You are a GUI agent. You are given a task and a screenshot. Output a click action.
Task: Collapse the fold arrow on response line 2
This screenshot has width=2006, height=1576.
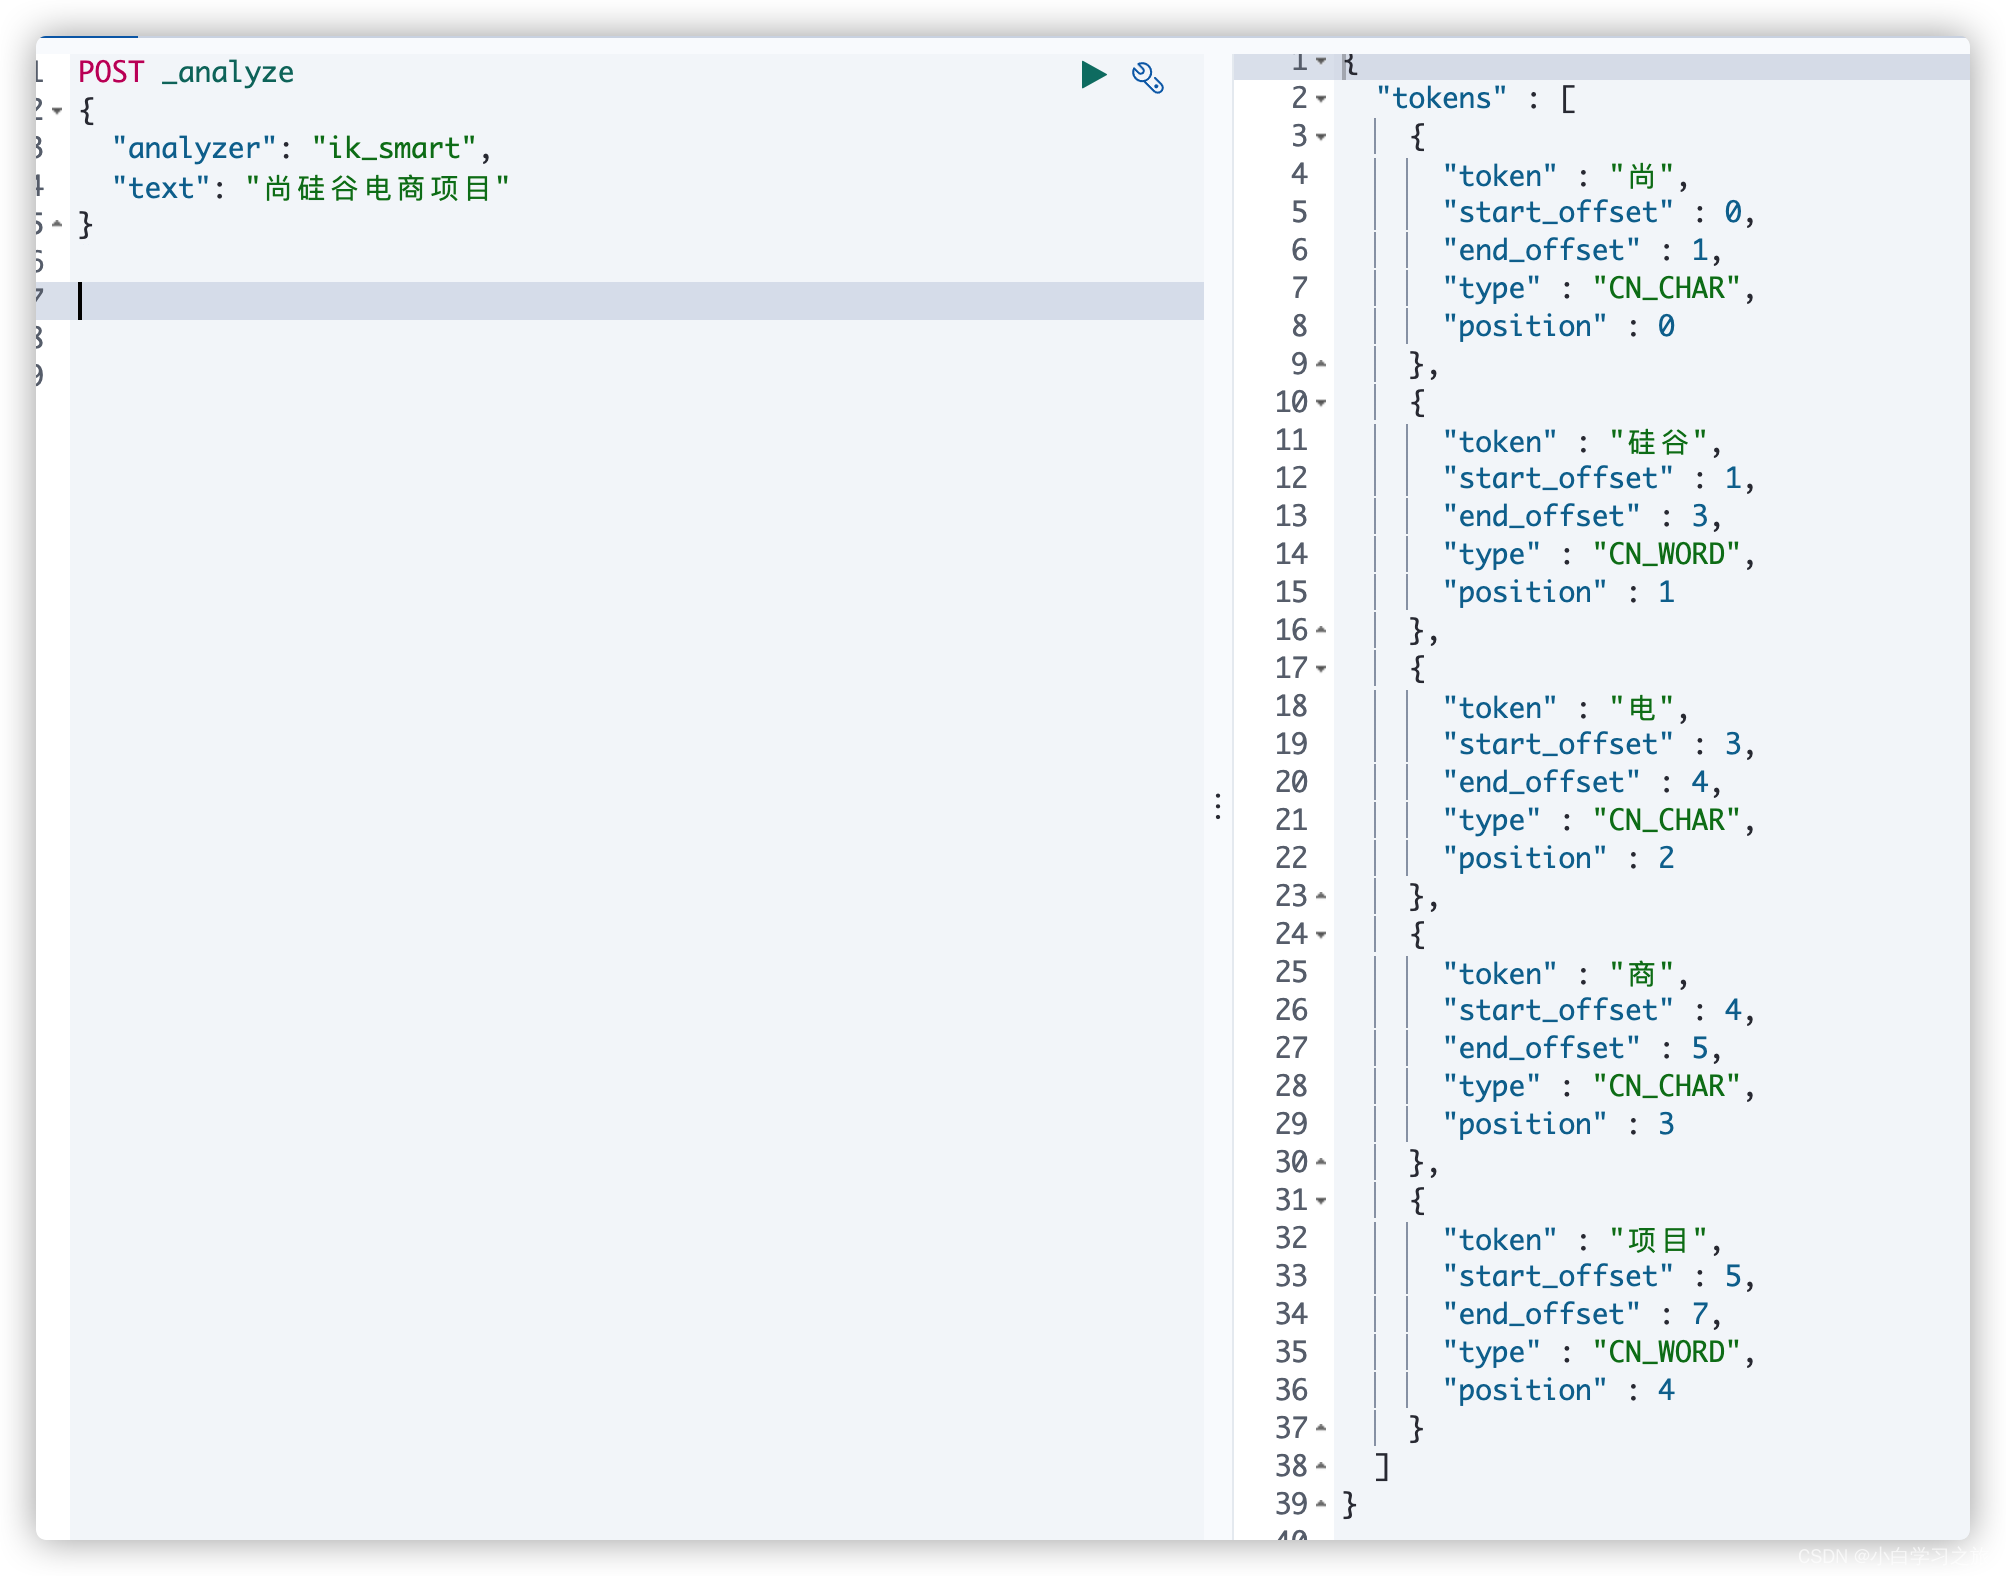coord(1321,99)
